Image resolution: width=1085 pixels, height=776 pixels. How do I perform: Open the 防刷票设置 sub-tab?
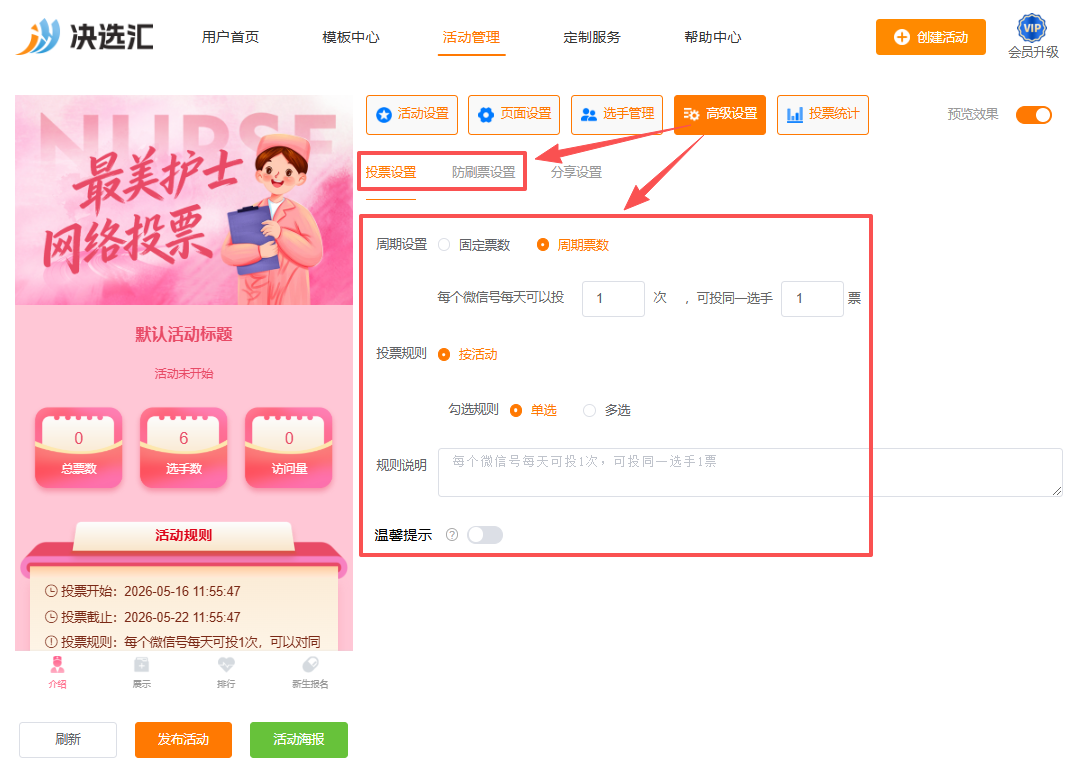[x=484, y=172]
